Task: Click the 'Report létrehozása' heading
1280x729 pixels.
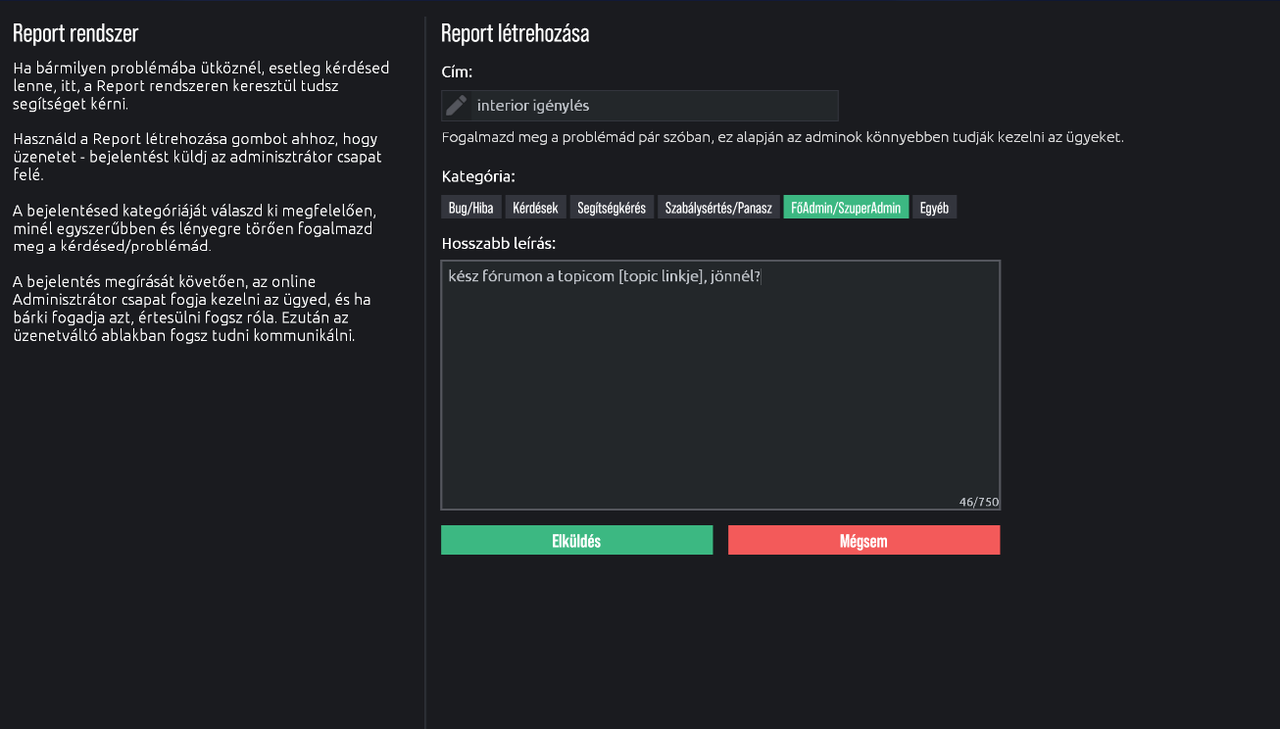Action: [x=515, y=33]
